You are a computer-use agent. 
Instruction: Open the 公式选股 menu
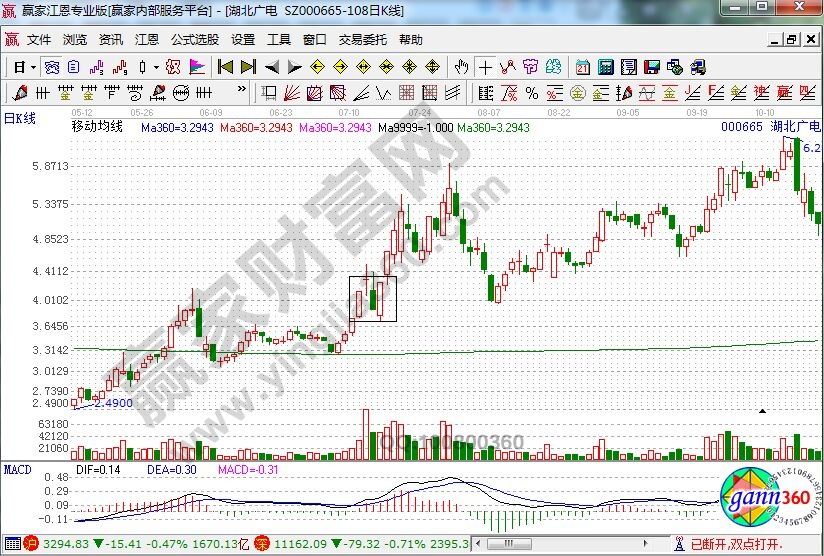(194, 40)
